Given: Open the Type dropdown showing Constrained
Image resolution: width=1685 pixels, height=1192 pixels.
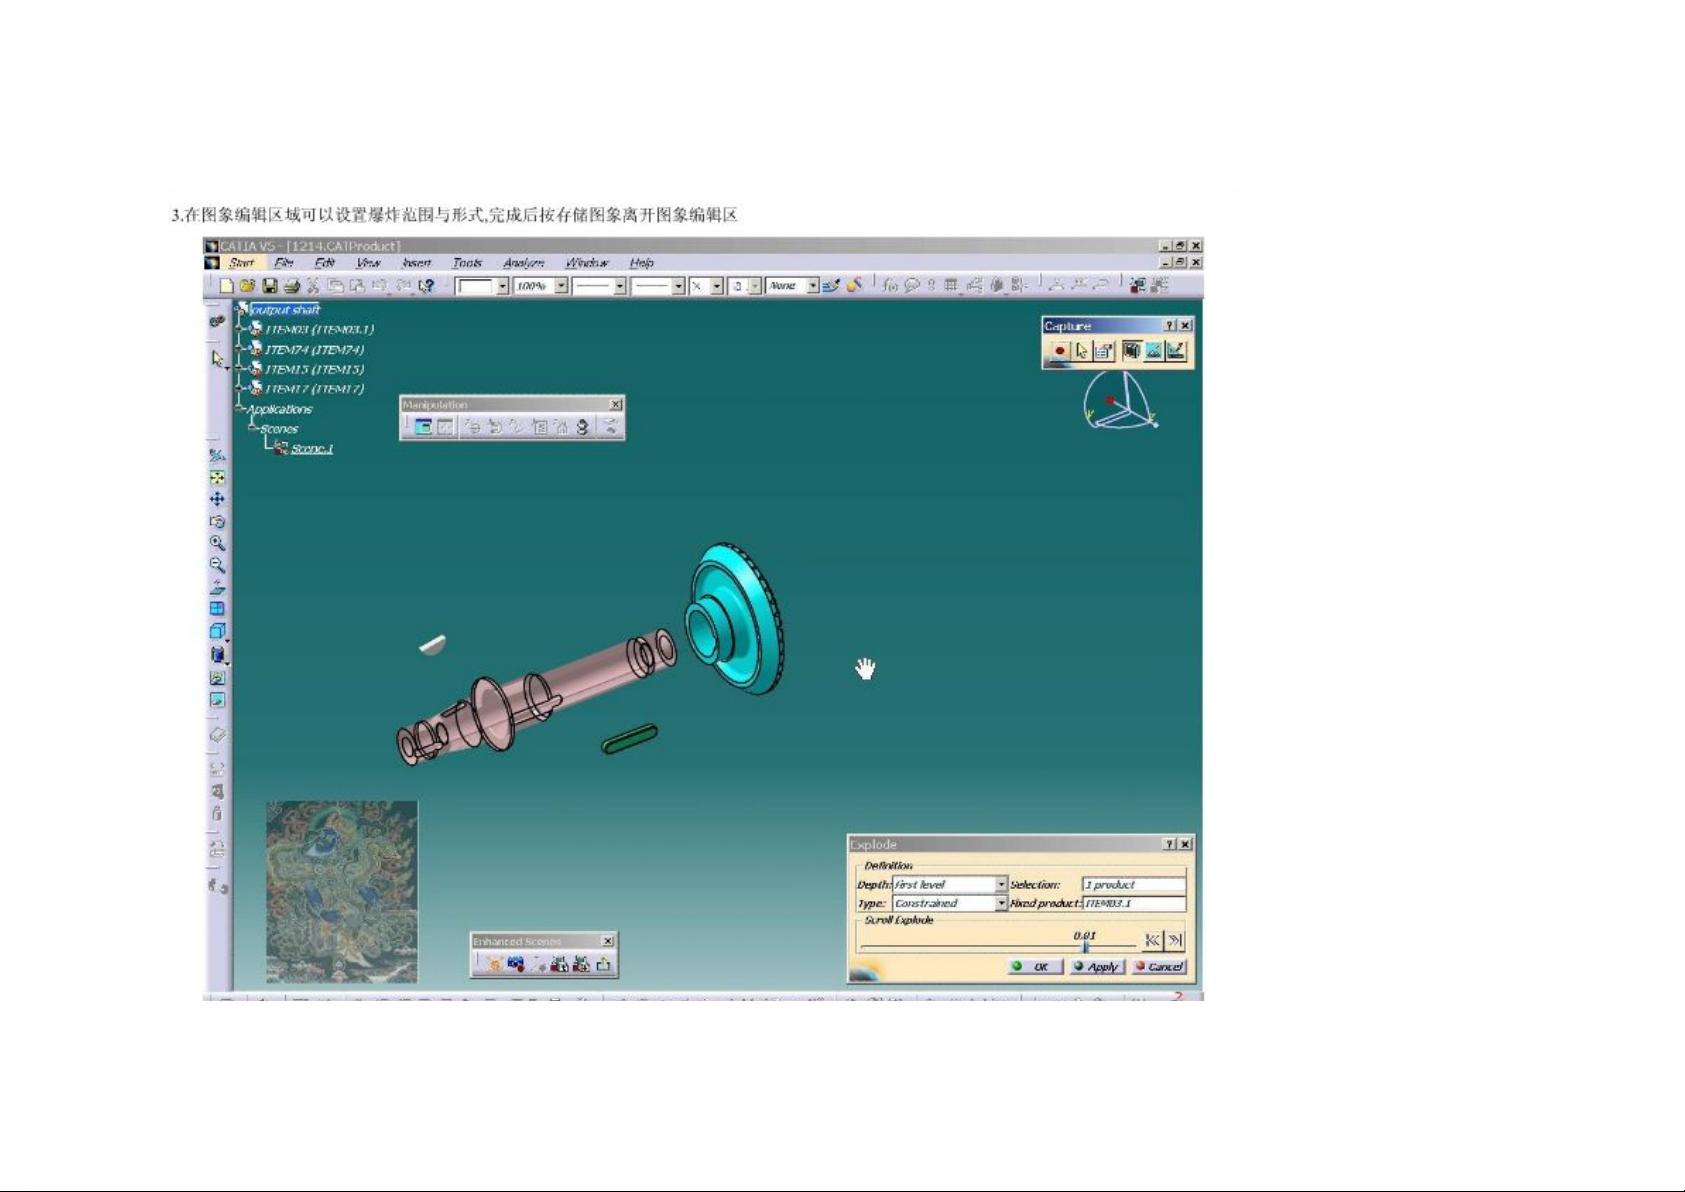Looking at the screenshot, I should pyautogui.click(x=1001, y=904).
